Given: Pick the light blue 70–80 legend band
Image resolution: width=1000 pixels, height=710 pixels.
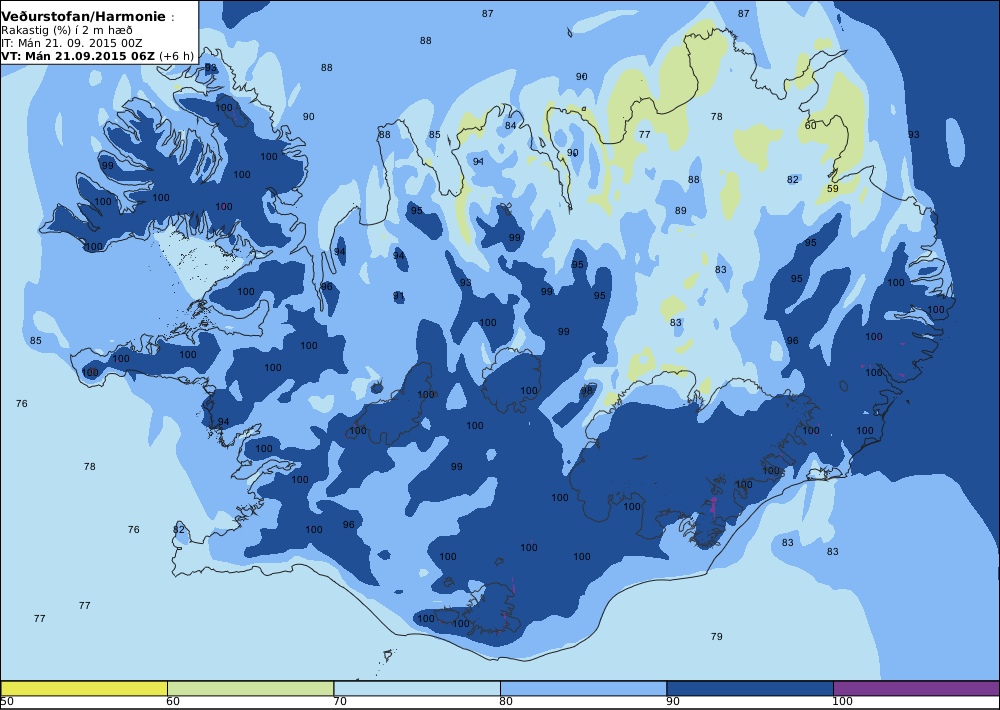Looking at the screenshot, I should tap(417, 688).
